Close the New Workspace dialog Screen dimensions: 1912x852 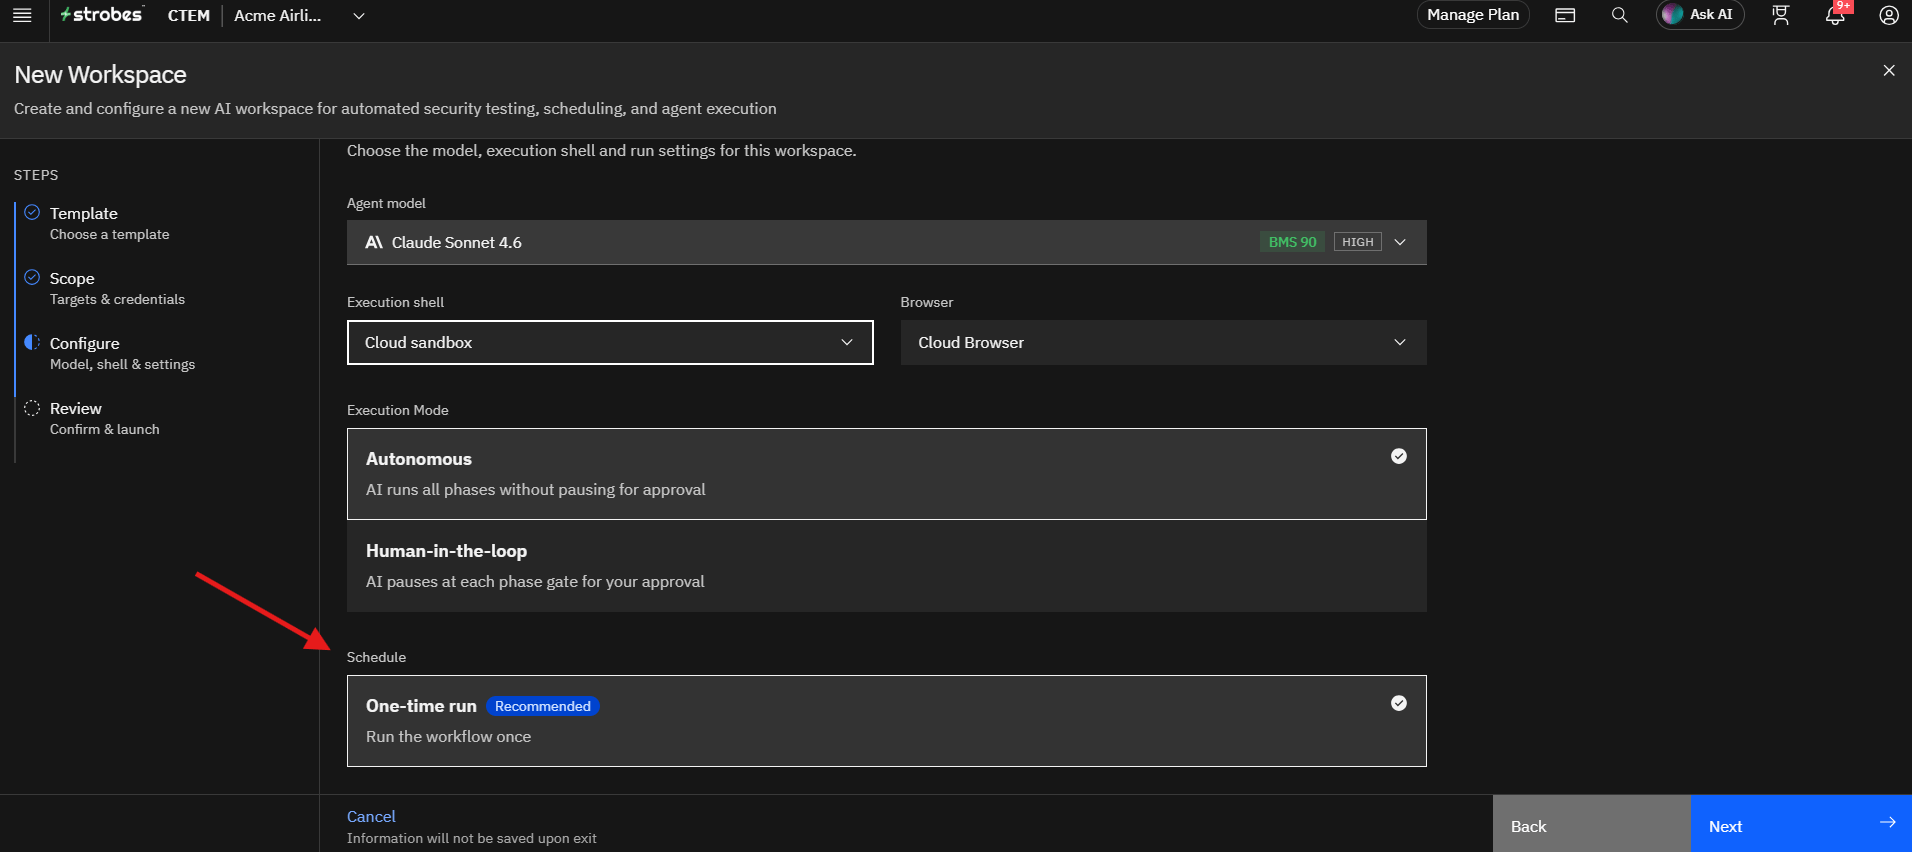click(x=1888, y=71)
